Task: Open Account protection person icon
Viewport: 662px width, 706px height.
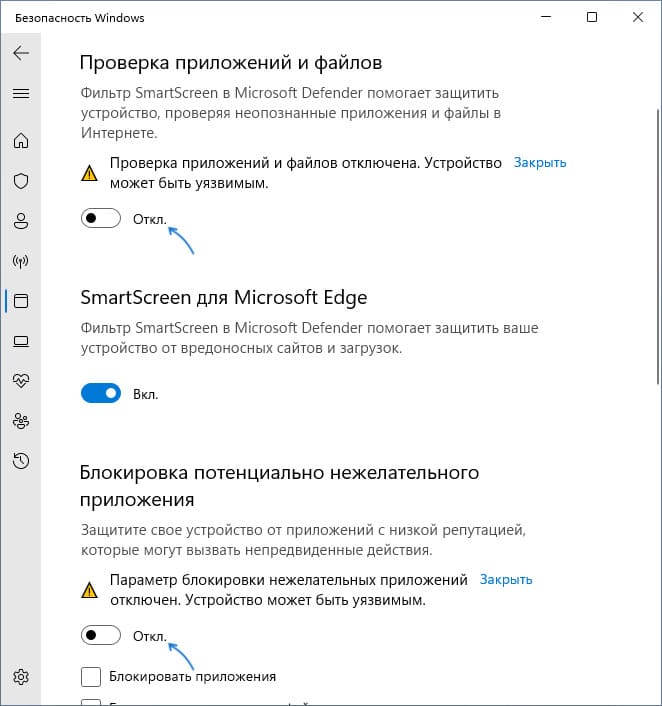Action: pyautogui.click(x=21, y=221)
